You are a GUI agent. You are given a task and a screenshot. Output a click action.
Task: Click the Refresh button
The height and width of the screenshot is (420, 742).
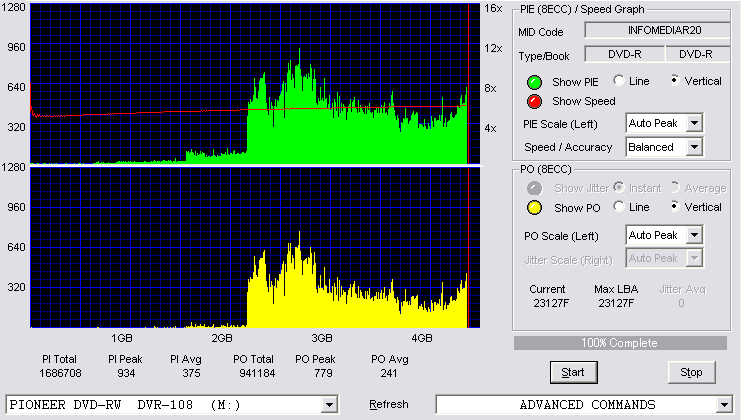389,404
